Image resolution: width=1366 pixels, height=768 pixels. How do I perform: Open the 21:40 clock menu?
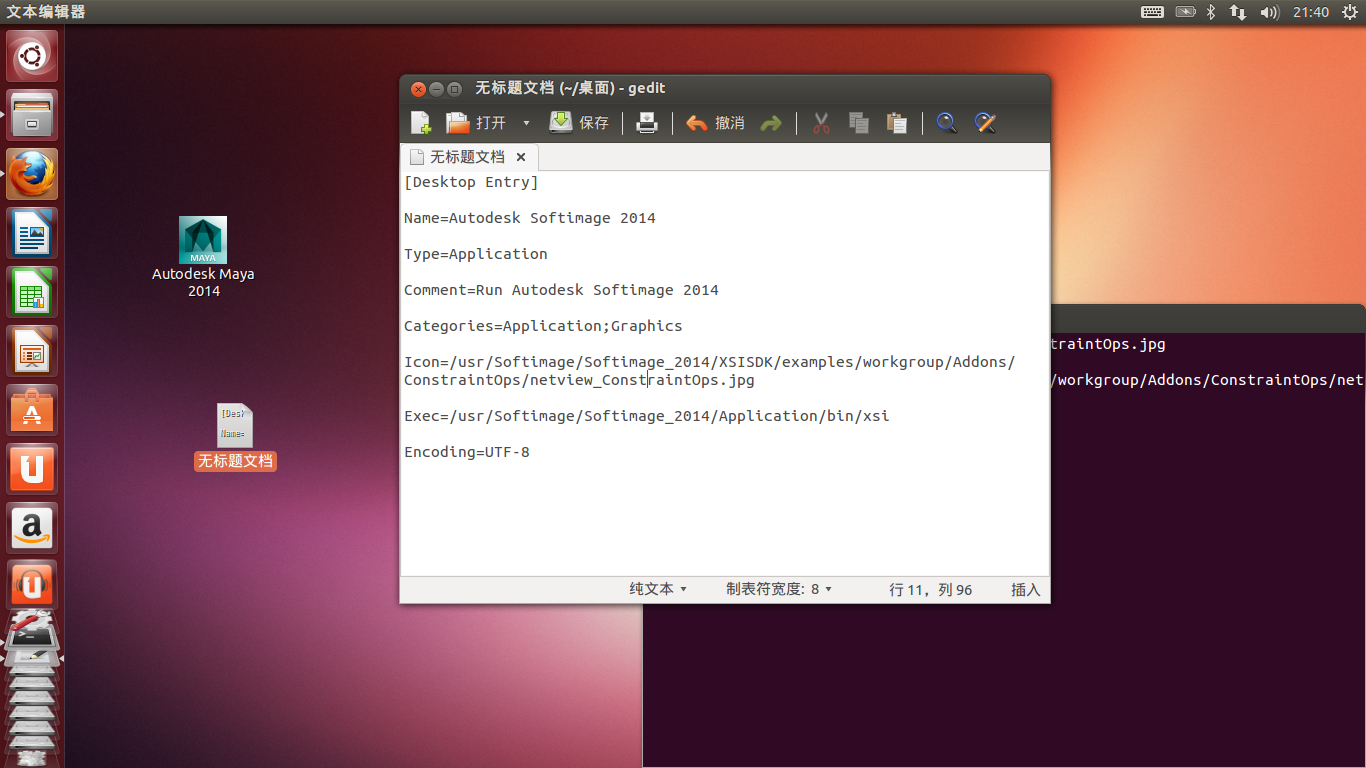point(1310,12)
